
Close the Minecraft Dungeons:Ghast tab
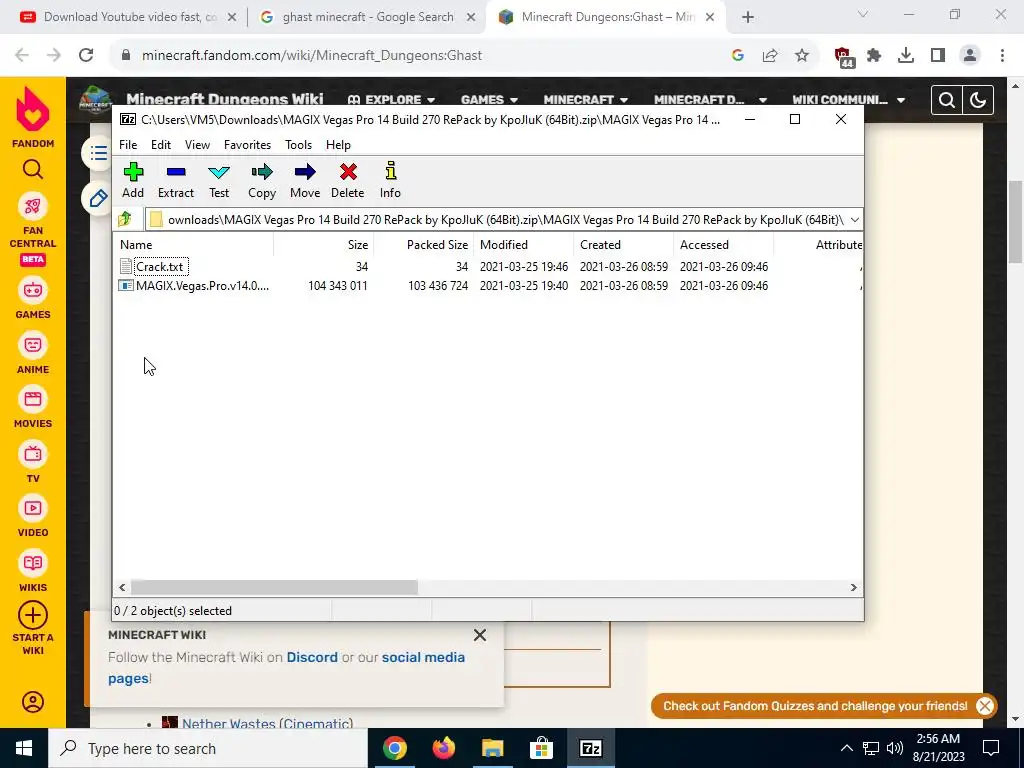point(710,18)
